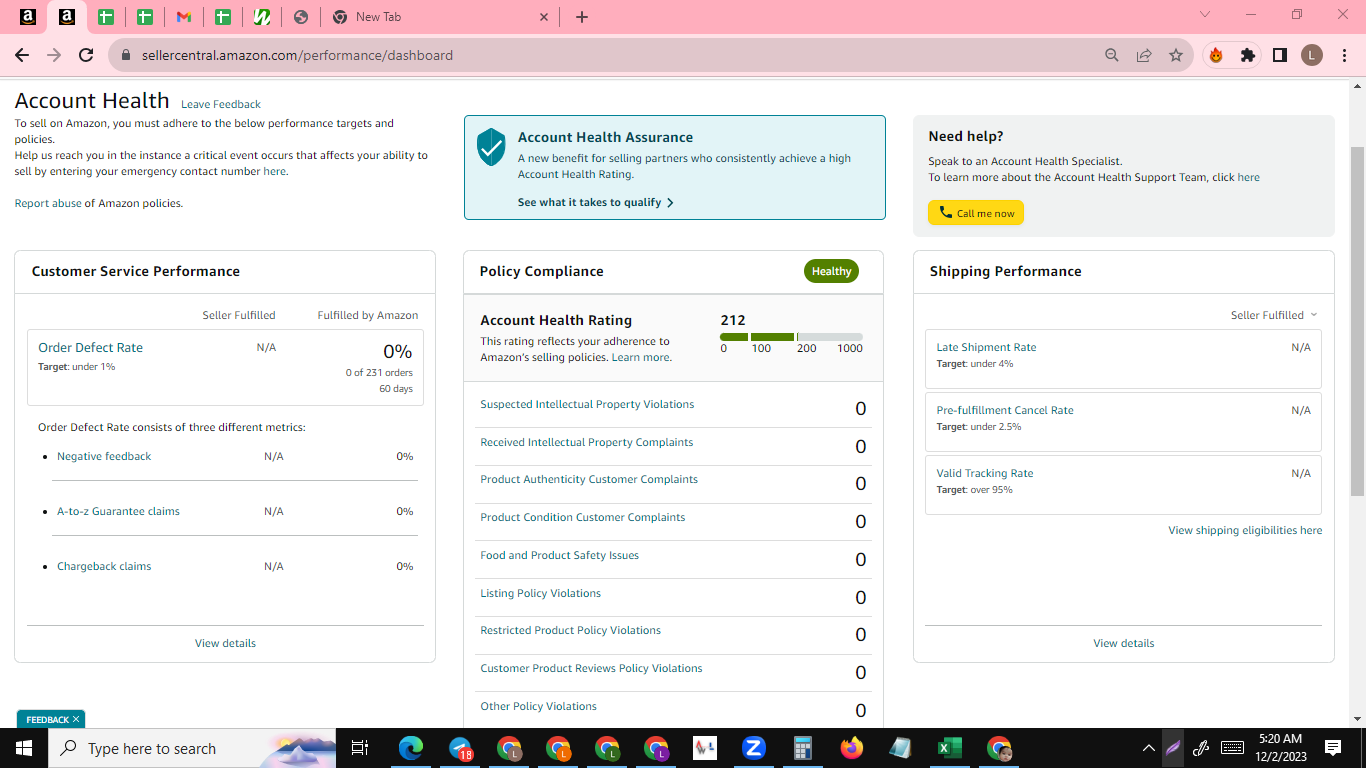1366x768 pixels.
Task: Switch to the Gmail browser tab
Action: [x=183, y=17]
